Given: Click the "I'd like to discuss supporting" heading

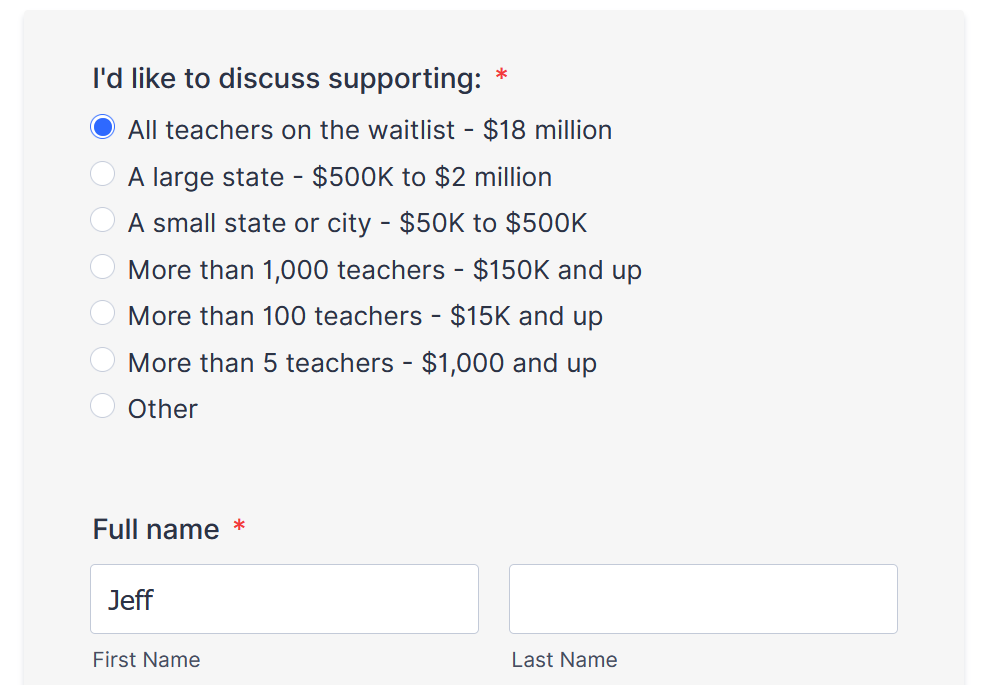Looking at the screenshot, I should point(287,78).
